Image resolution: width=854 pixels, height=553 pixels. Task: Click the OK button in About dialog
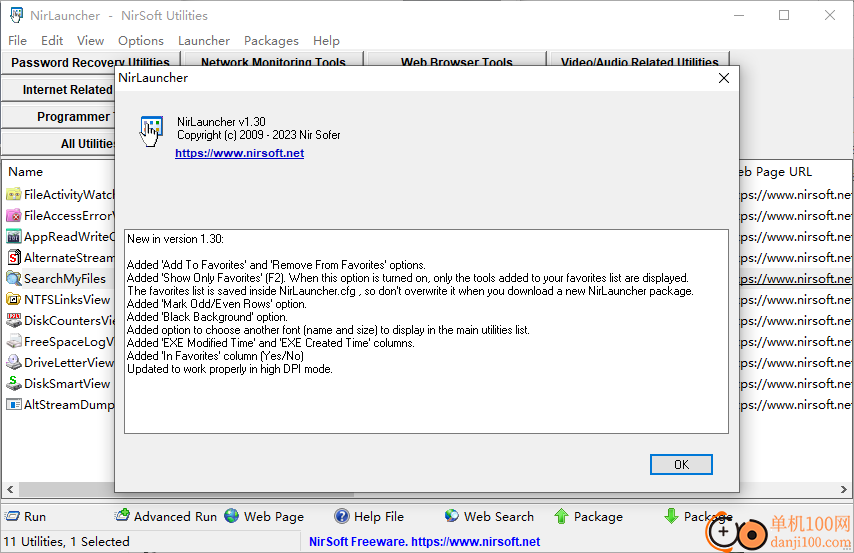[x=681, y=464]
